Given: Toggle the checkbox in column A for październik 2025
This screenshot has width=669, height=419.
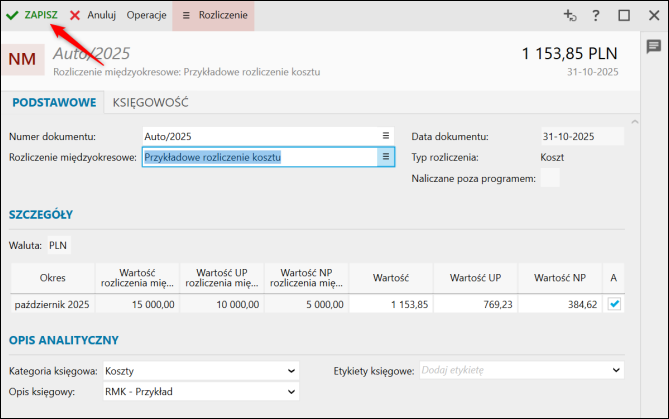Looking at the screenshot, I should [614, 304].
